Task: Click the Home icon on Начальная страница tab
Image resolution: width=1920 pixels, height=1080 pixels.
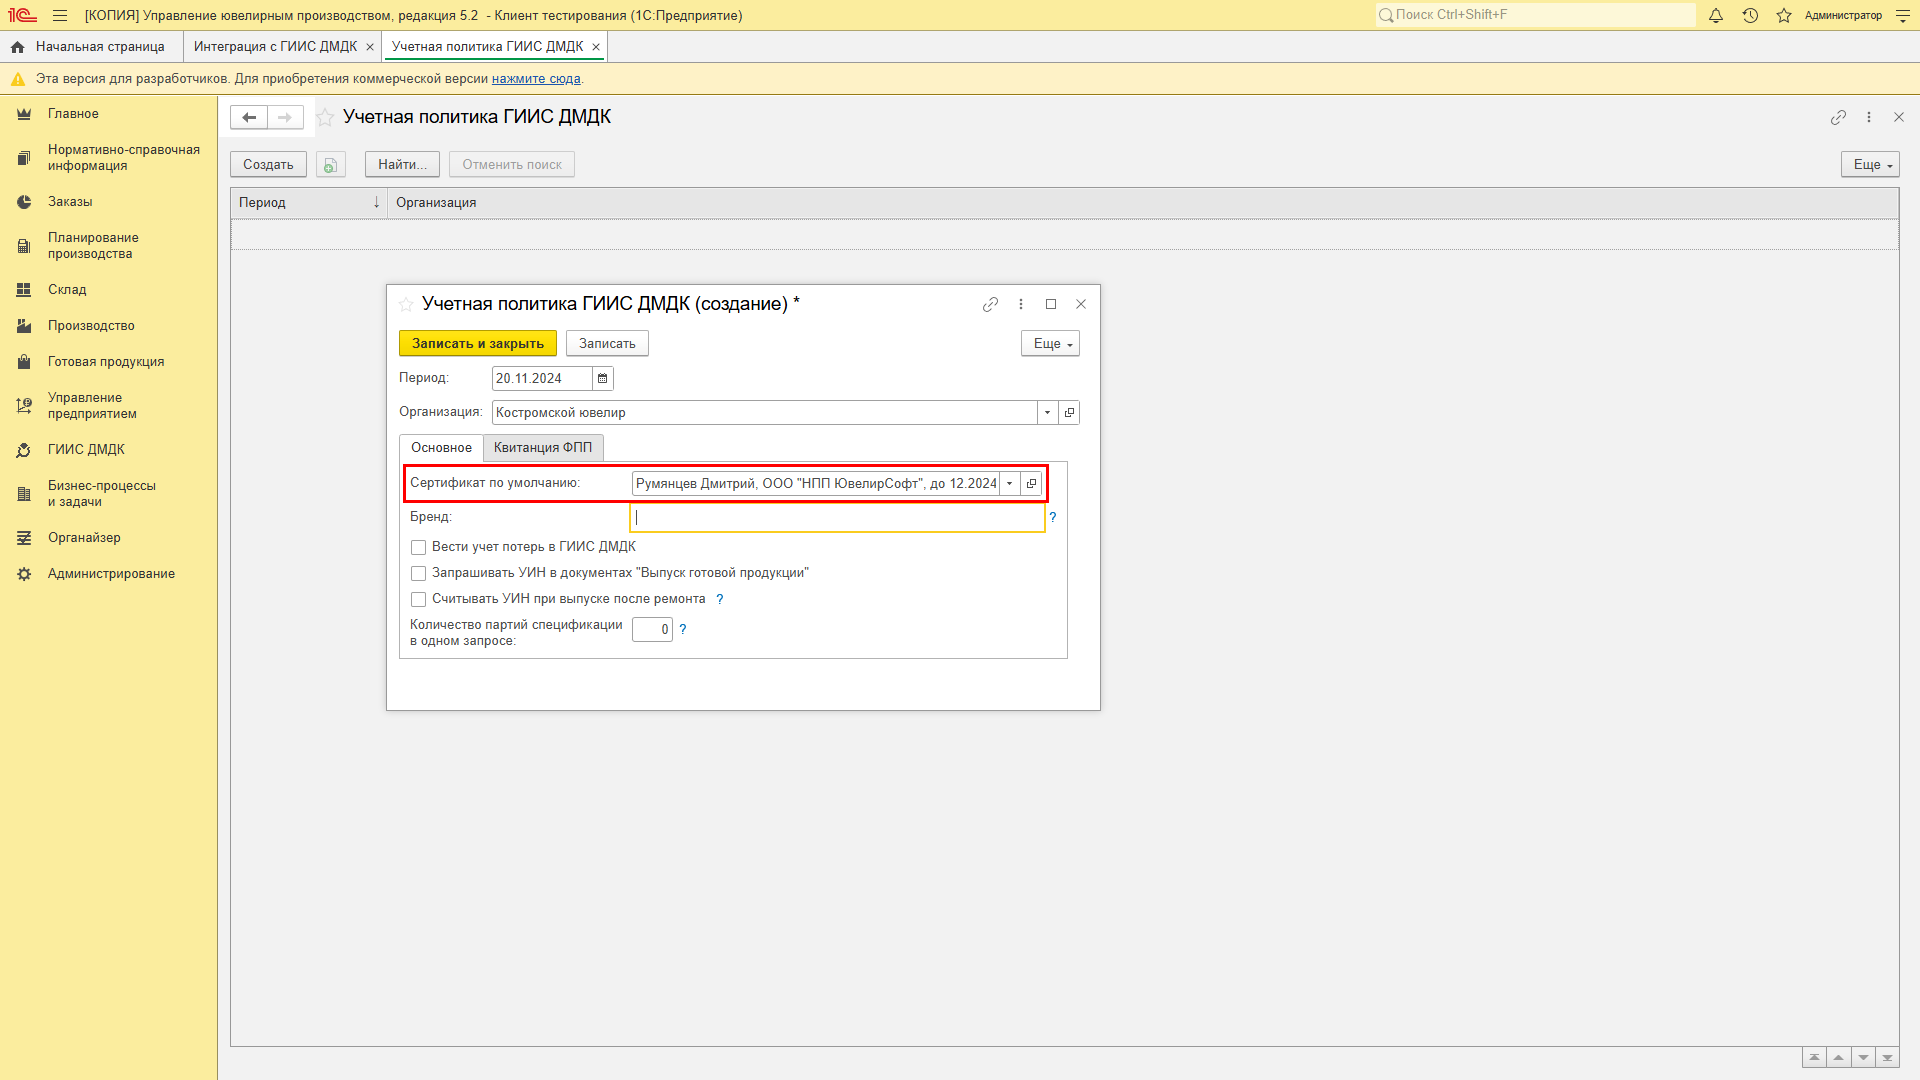Action: 18,47
